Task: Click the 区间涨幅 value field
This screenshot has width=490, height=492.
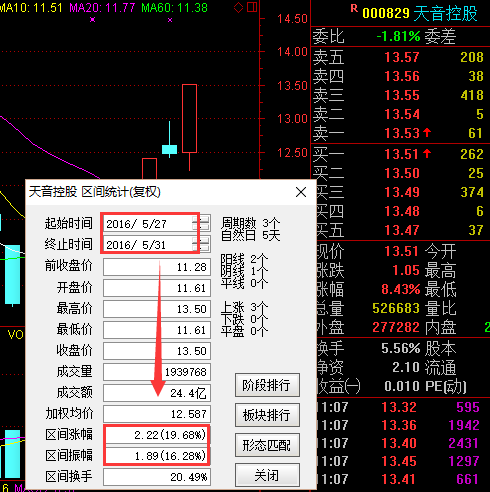Action: 157,435
